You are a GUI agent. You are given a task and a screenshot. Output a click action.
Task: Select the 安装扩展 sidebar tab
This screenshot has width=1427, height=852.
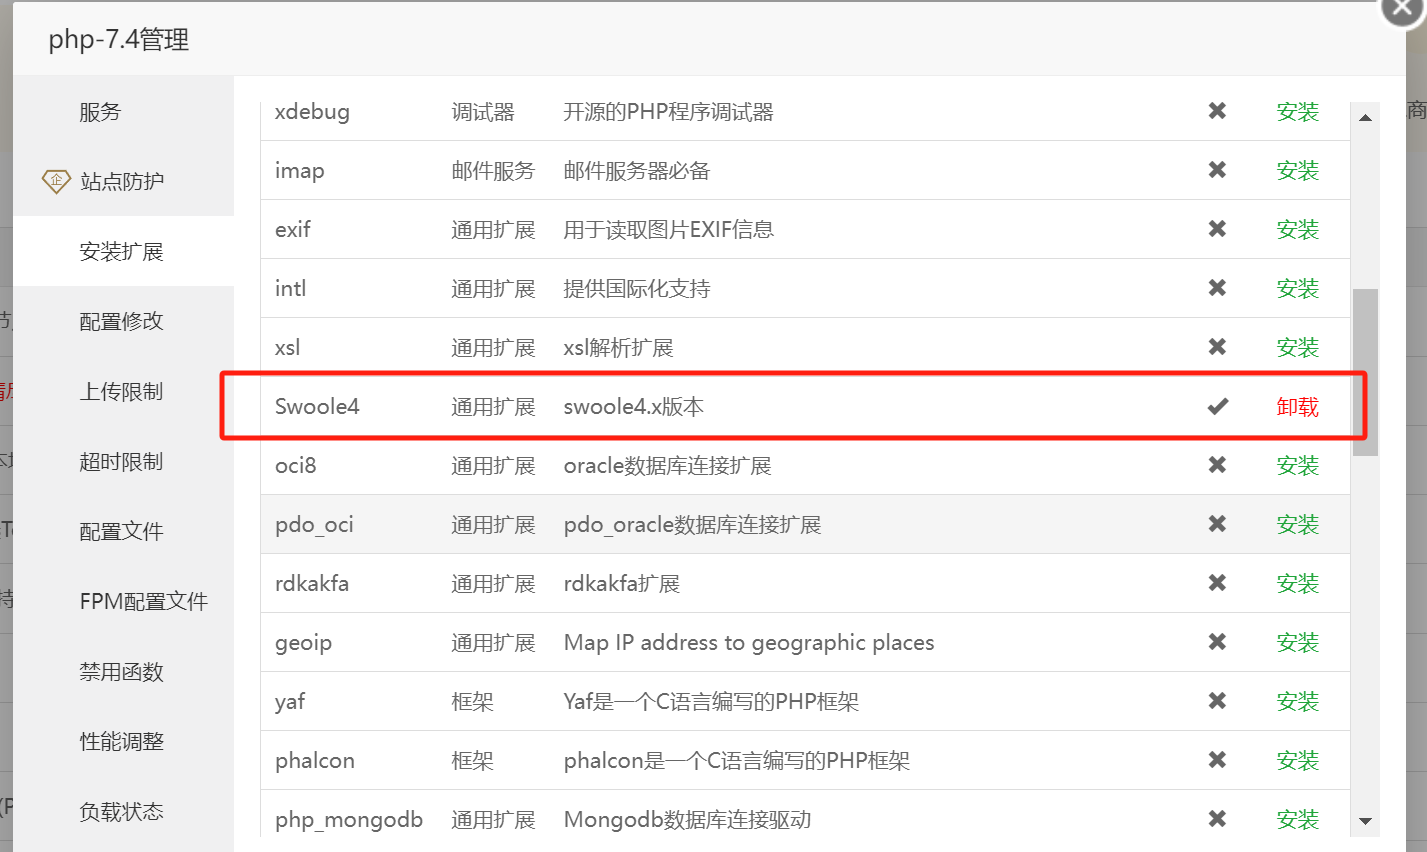124,251
